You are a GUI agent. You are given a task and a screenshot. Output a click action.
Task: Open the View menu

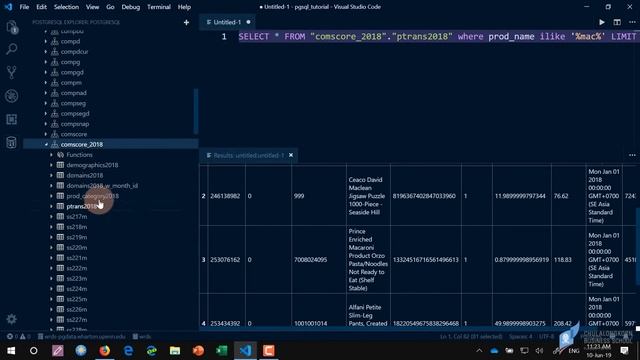(x=93, y=7)
